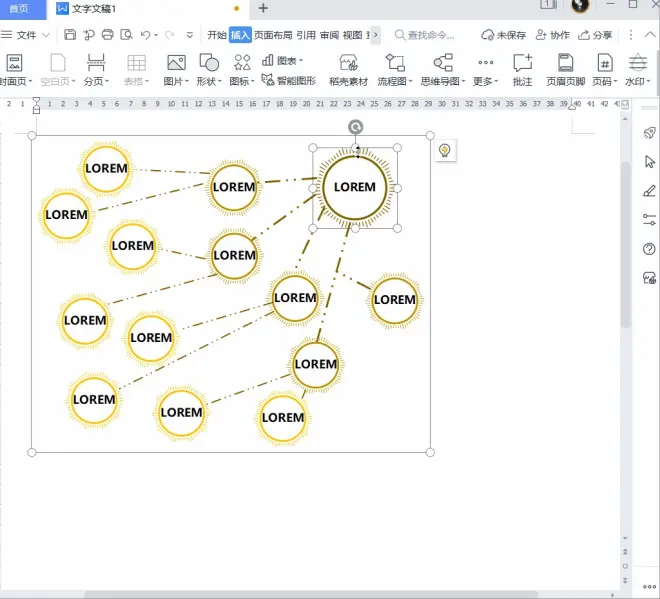Click the Print icon in quick toolbar
660x599 pixels.
click(x=108, y=35)
